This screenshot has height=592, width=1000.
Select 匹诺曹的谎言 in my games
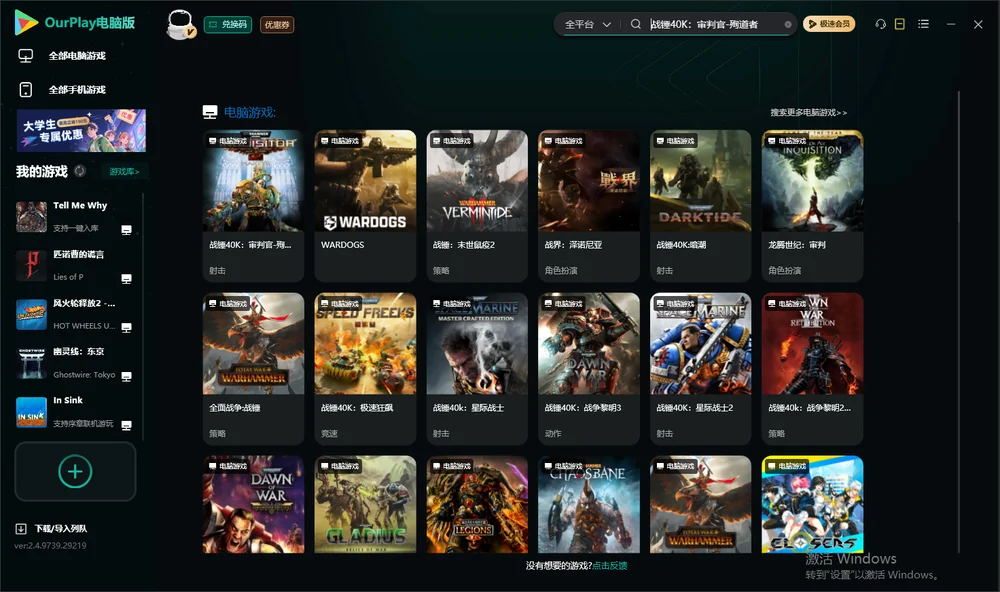pyautogui.click(x=75, y=266)
